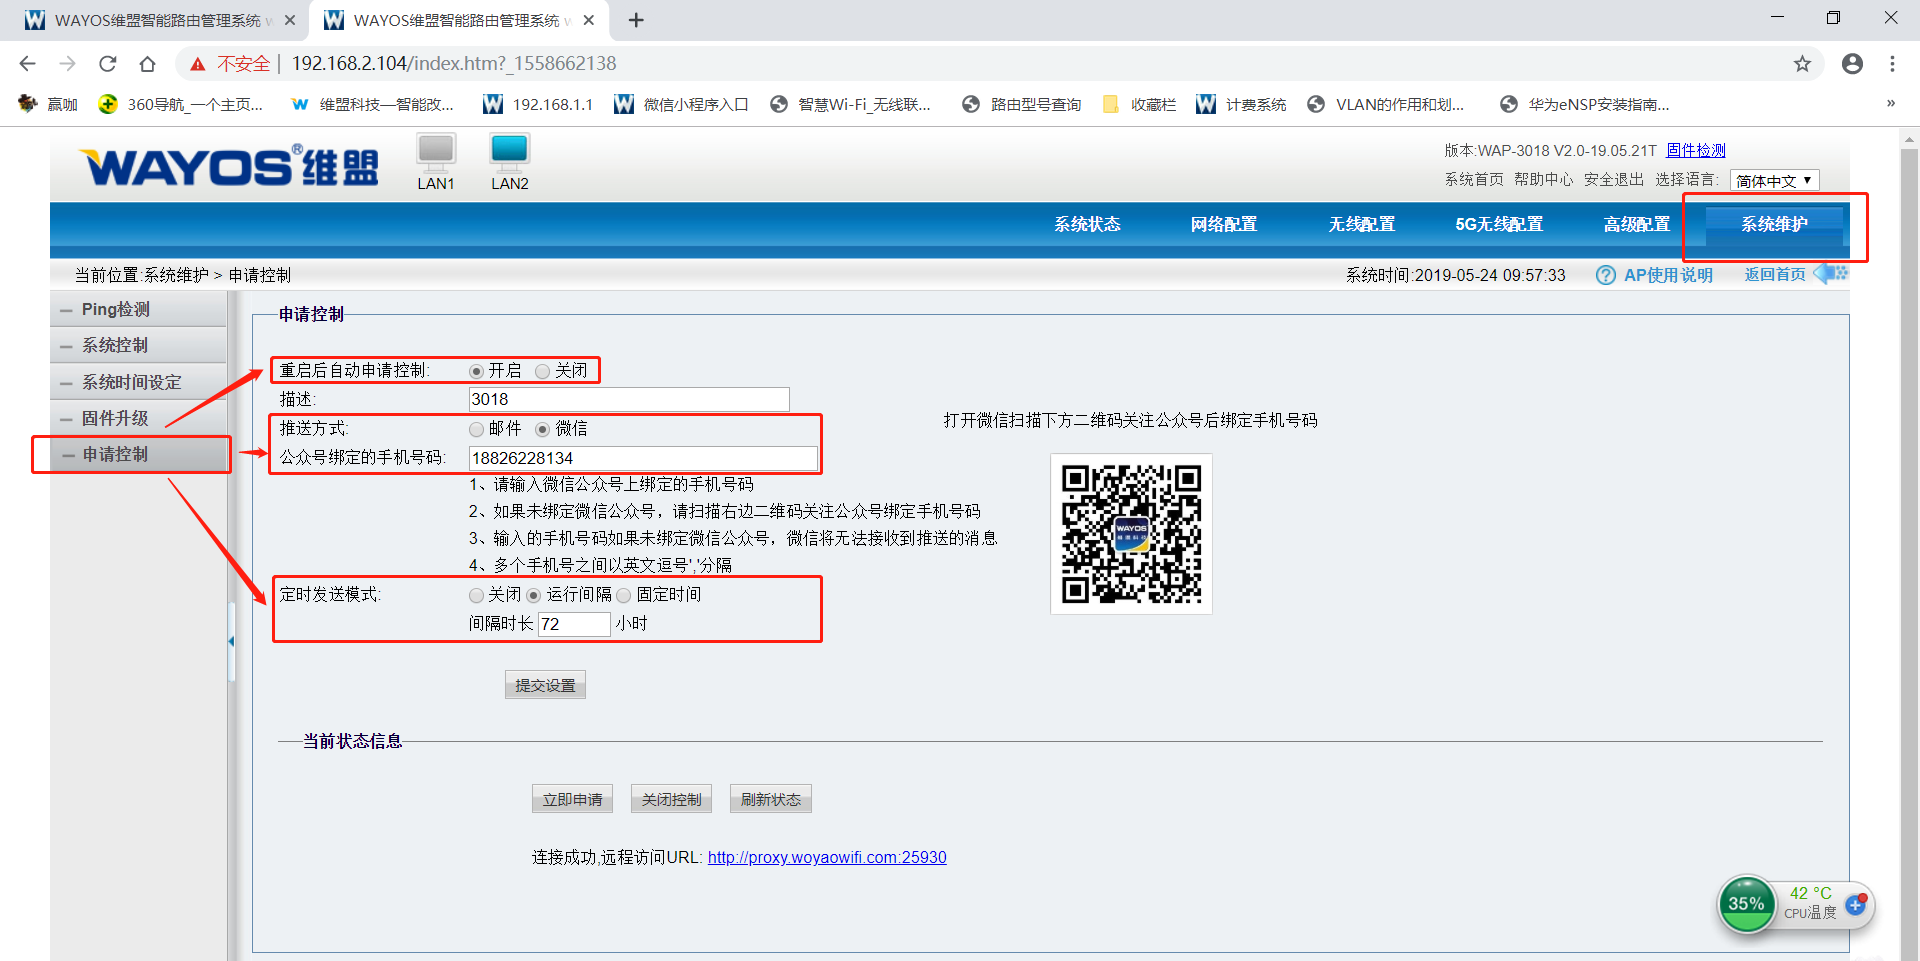
Task: Click the browser home icon
Action: click(x=147, y=64)
